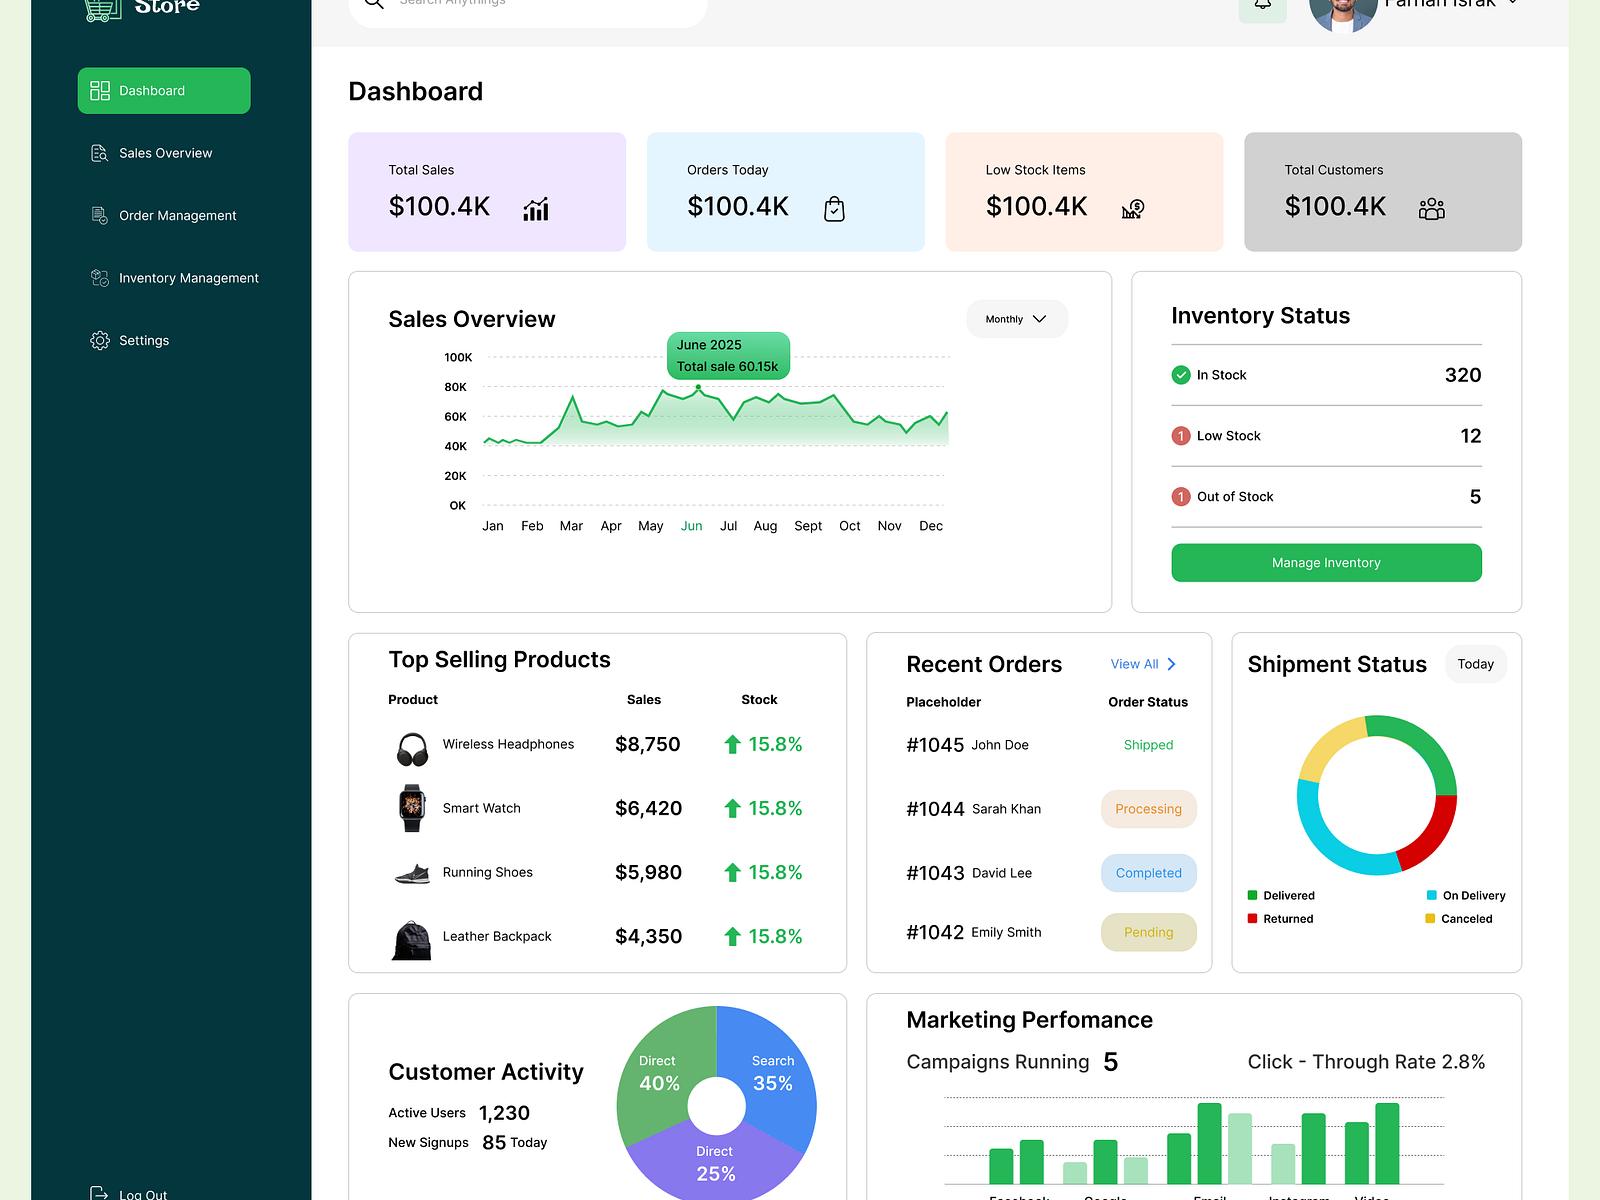
Task: Select Jun on the chart month axis
Action: click(691, 526)
